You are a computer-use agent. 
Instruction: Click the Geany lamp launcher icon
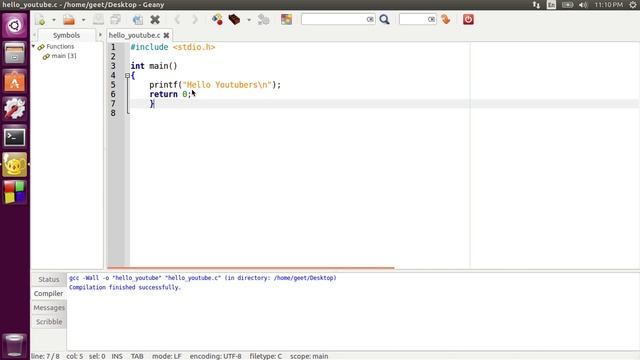click(15, 164)
